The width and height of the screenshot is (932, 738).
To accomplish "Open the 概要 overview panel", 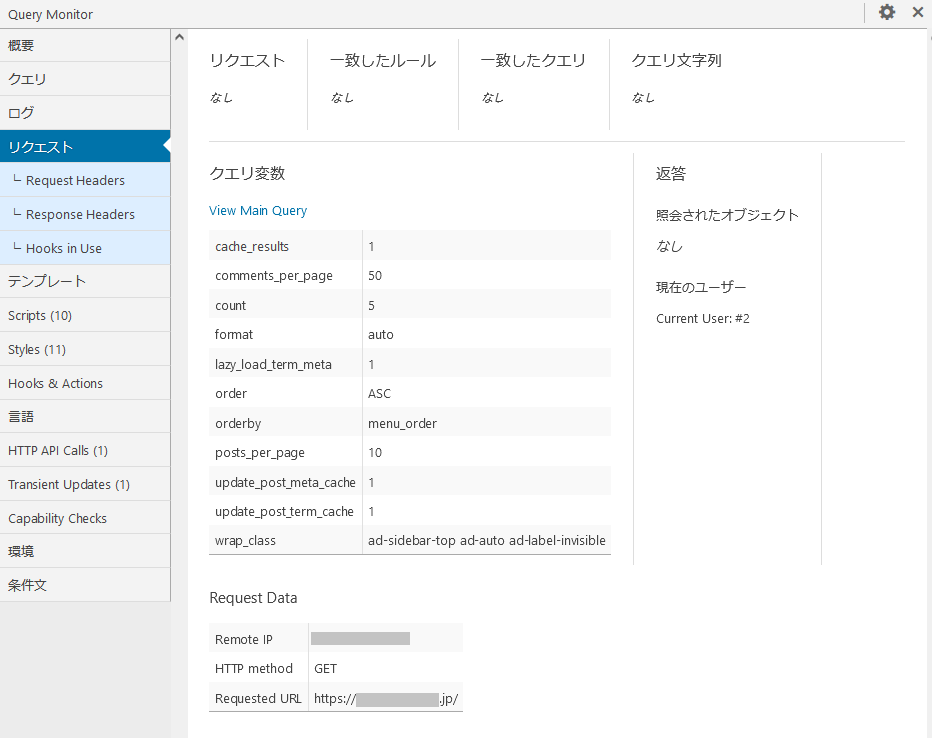I will (84, 45).
